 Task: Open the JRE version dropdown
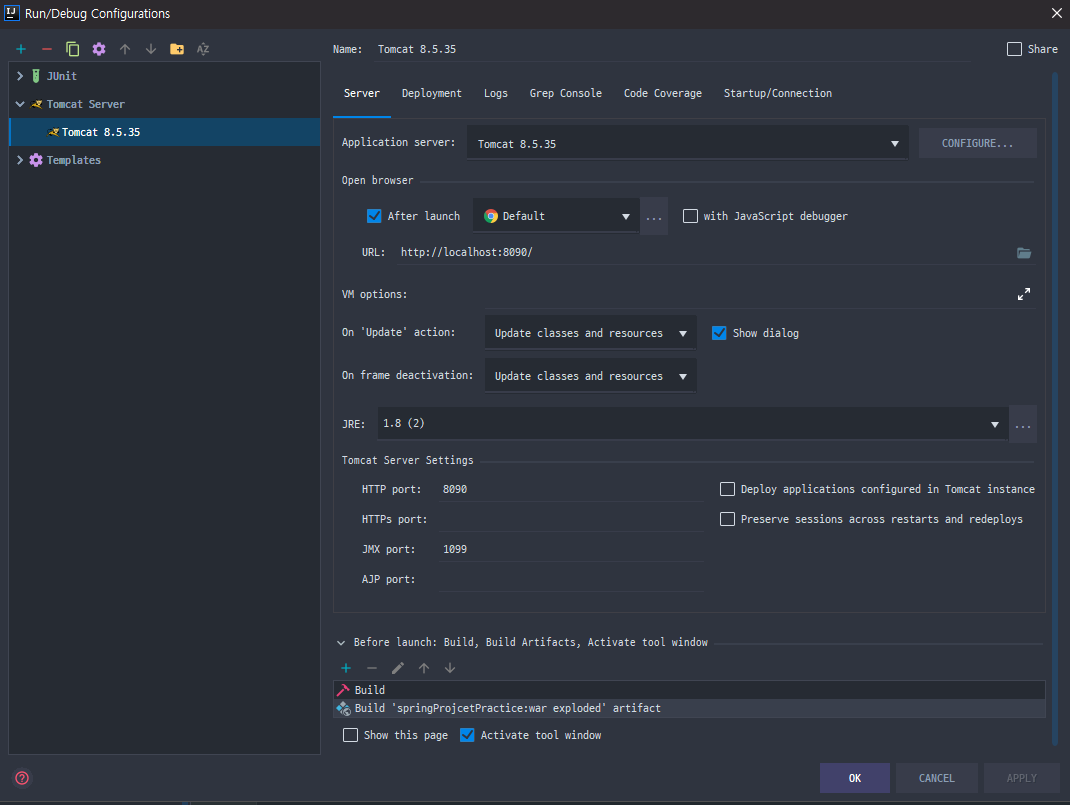pyautogui.click(x=693, y=424)
